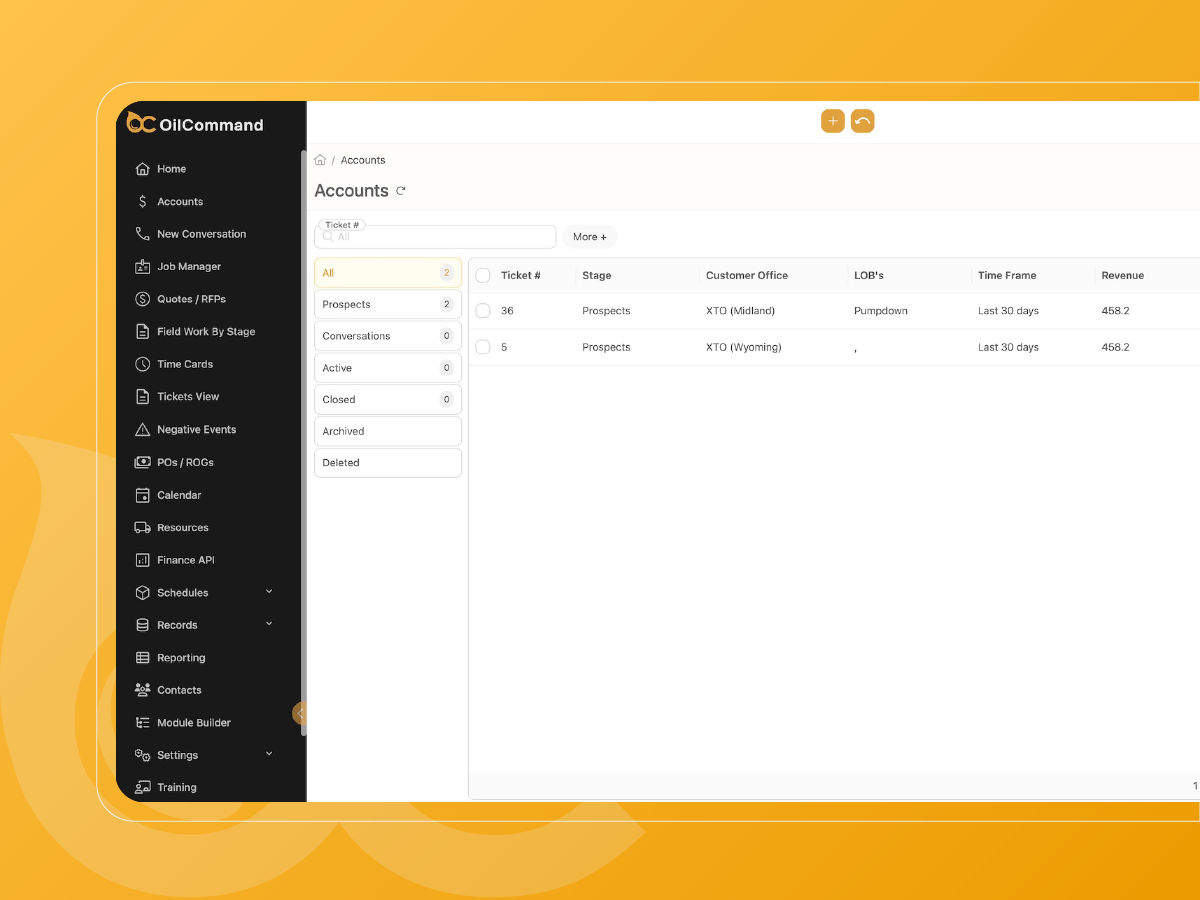The height and width of the screenshot is (900, 1200).
Task: Select the Time Cards icon in the sidebar
Action: (141, 364)
